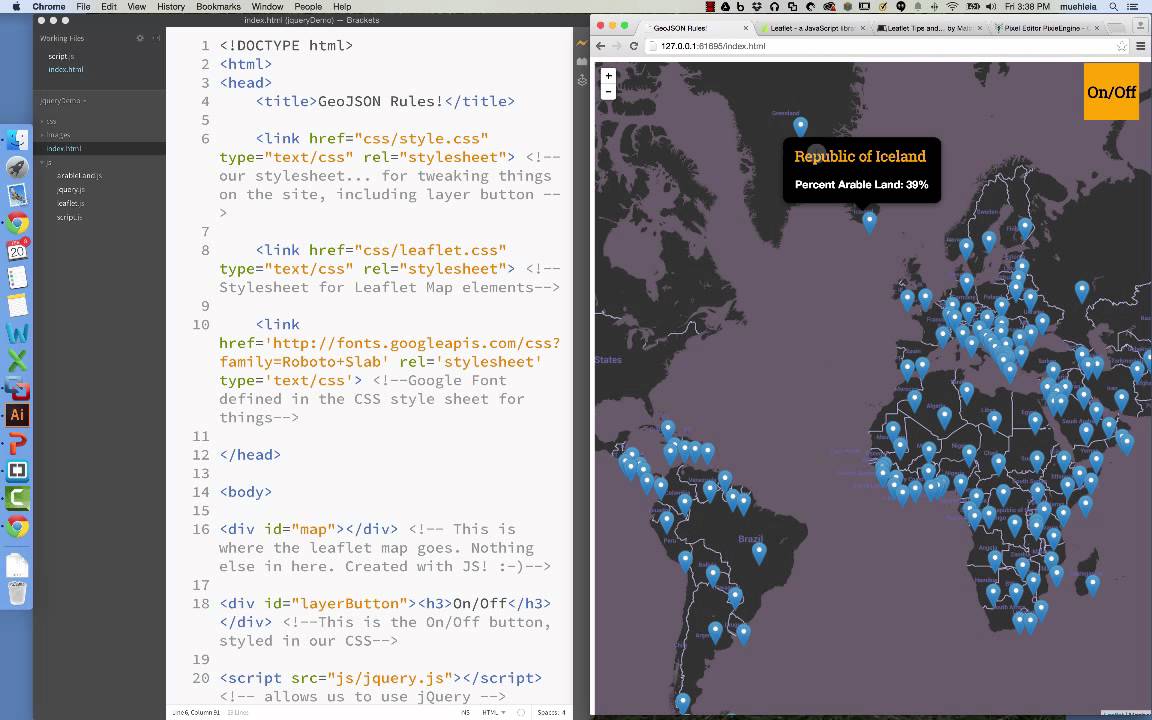Click the map zoom in plus button
Image resolution: width=1152 pixels, height=720 pixels.
[x=608, y=75]
